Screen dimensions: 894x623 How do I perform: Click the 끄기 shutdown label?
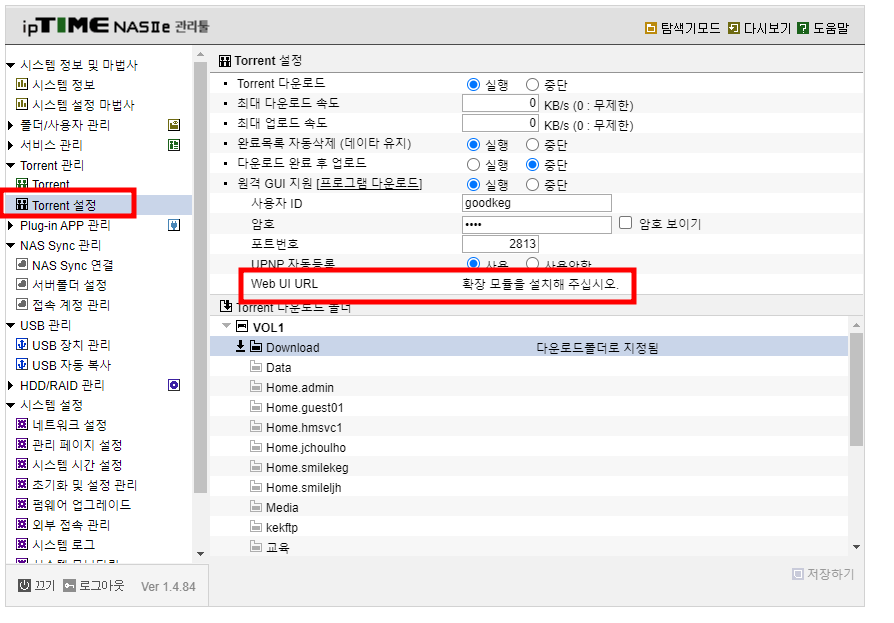[x=44, y=585]
